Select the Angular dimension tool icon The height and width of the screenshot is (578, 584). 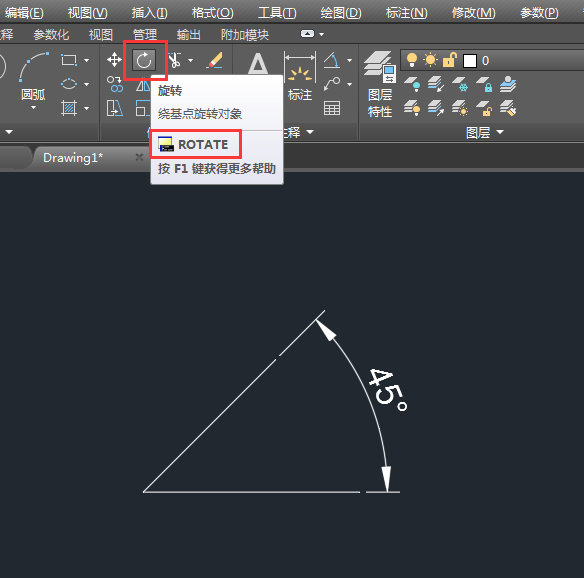(x=331, y=60)
